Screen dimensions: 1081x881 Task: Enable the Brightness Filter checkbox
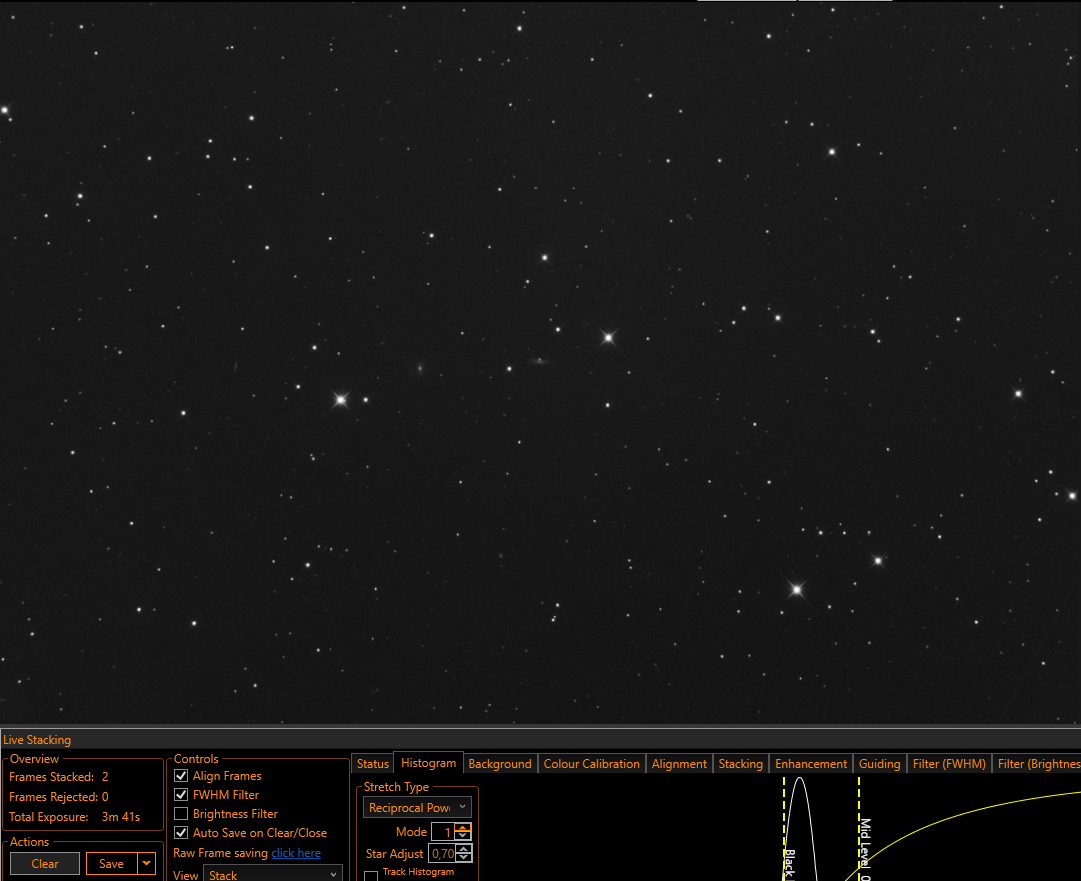click(x=181, y=813)
